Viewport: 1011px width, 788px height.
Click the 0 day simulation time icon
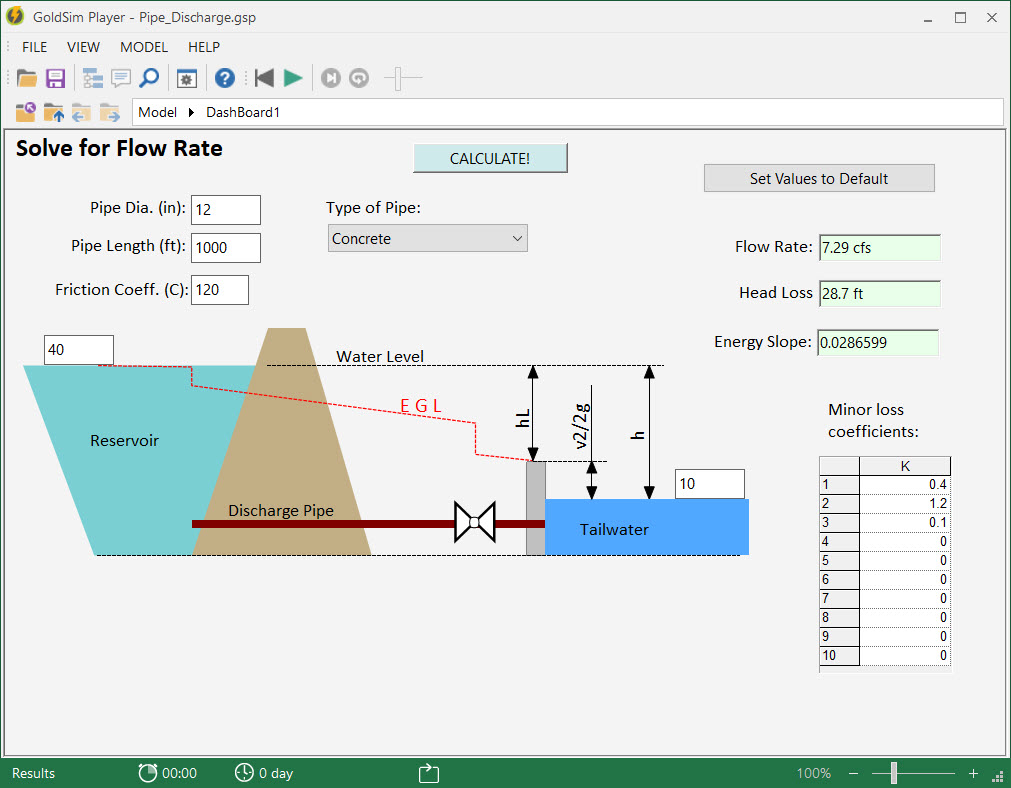point(244,773)
